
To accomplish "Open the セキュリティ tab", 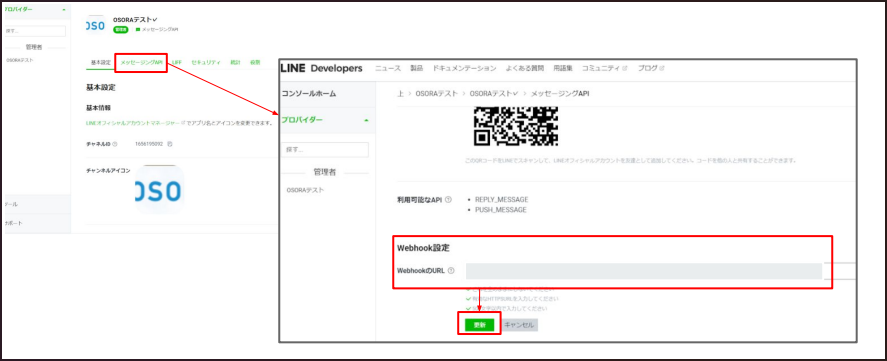I will tap(206, 62).
